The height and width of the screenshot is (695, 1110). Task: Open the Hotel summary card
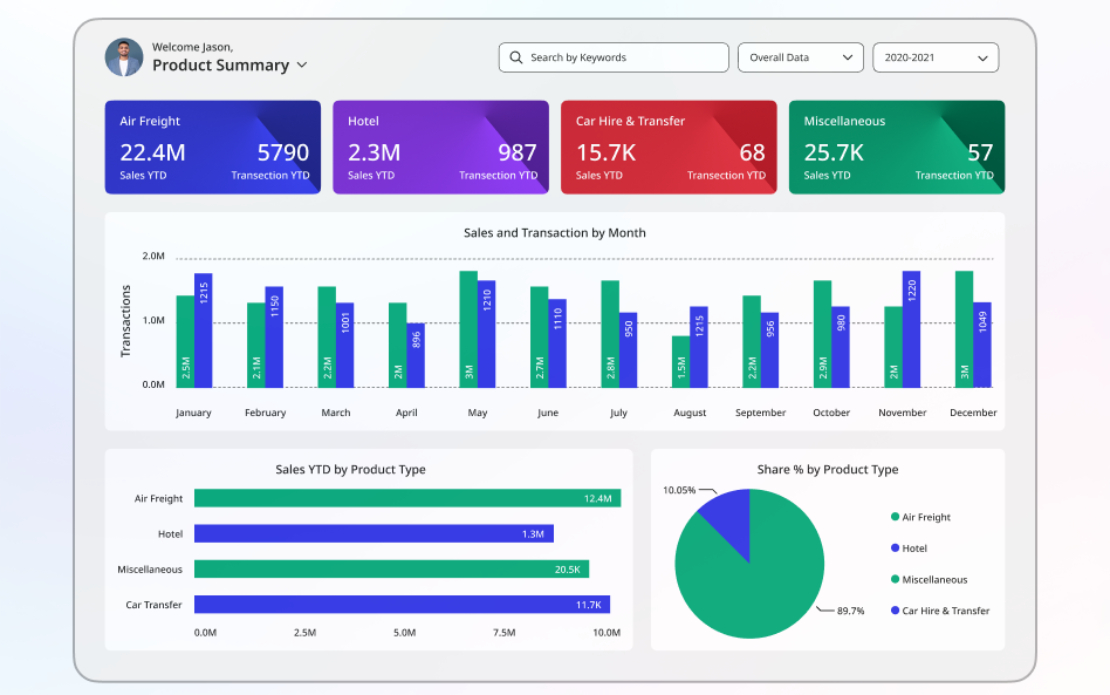pyautogui.click(x=440, y=147)
